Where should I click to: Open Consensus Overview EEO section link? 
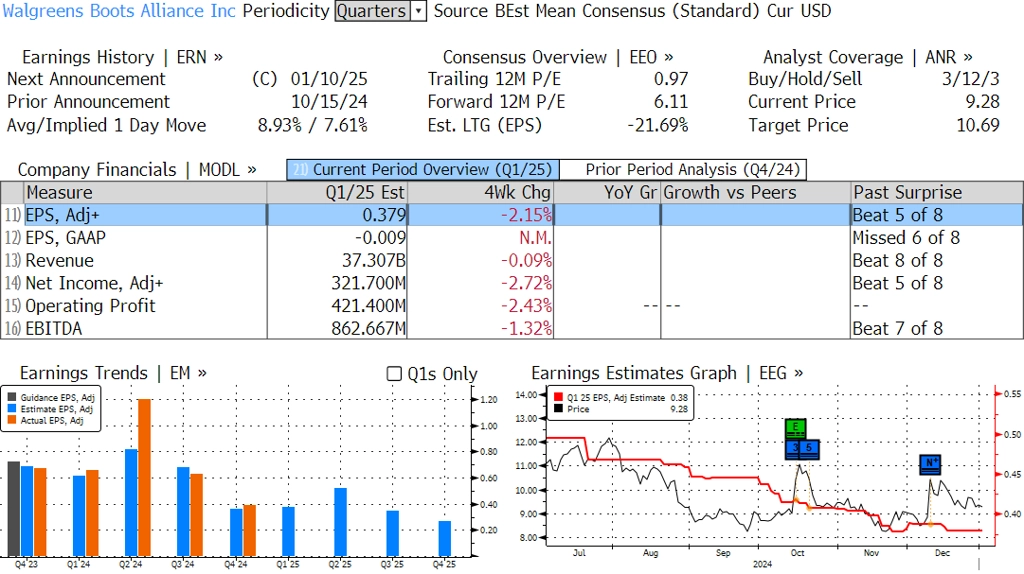tap(558, 57)
